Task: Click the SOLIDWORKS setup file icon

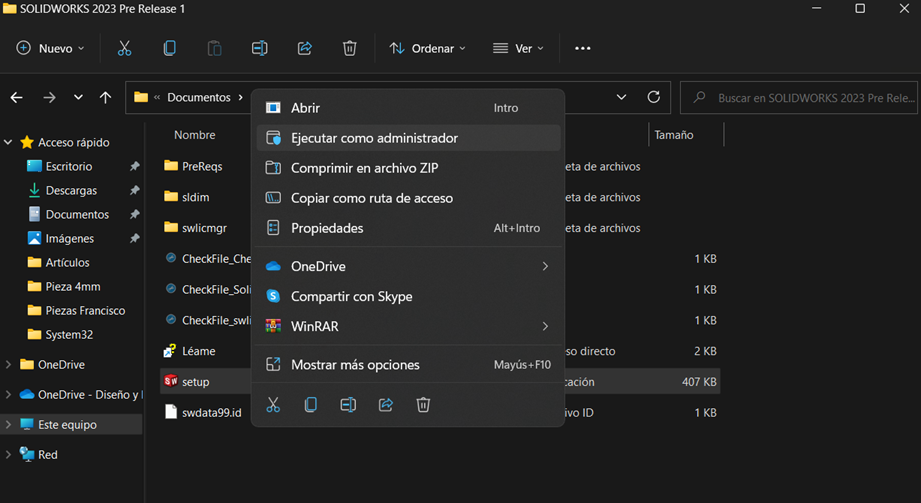Action: tap(170, 381)
